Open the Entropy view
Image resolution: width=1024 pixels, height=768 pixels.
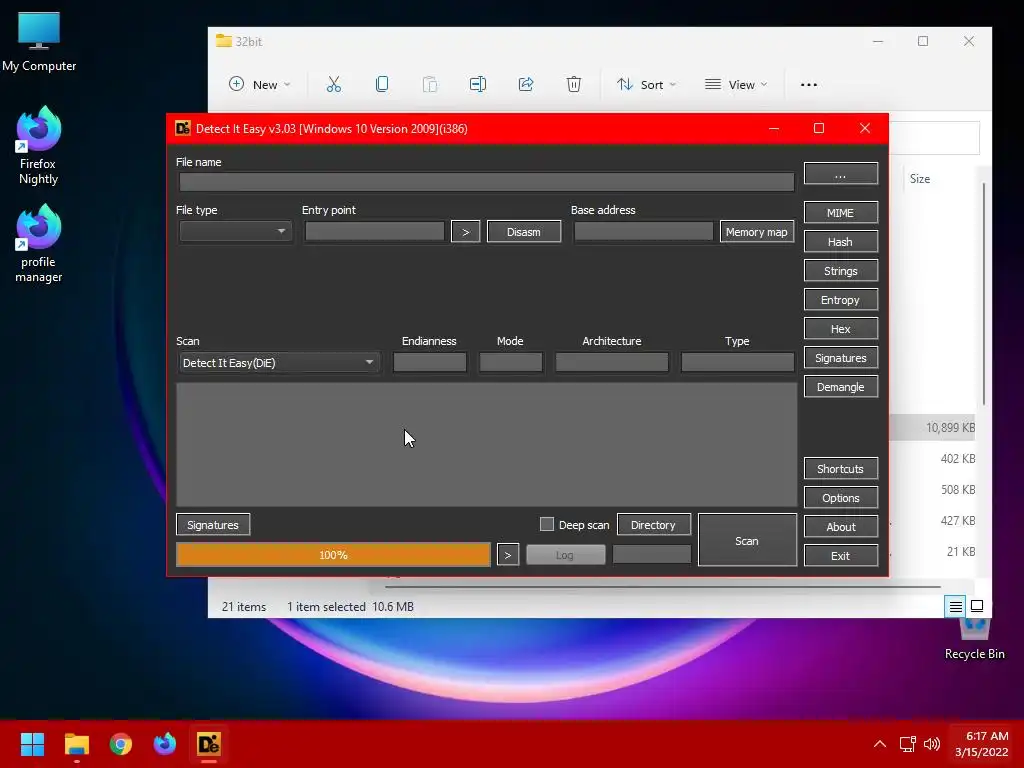[x=840, y=300]
